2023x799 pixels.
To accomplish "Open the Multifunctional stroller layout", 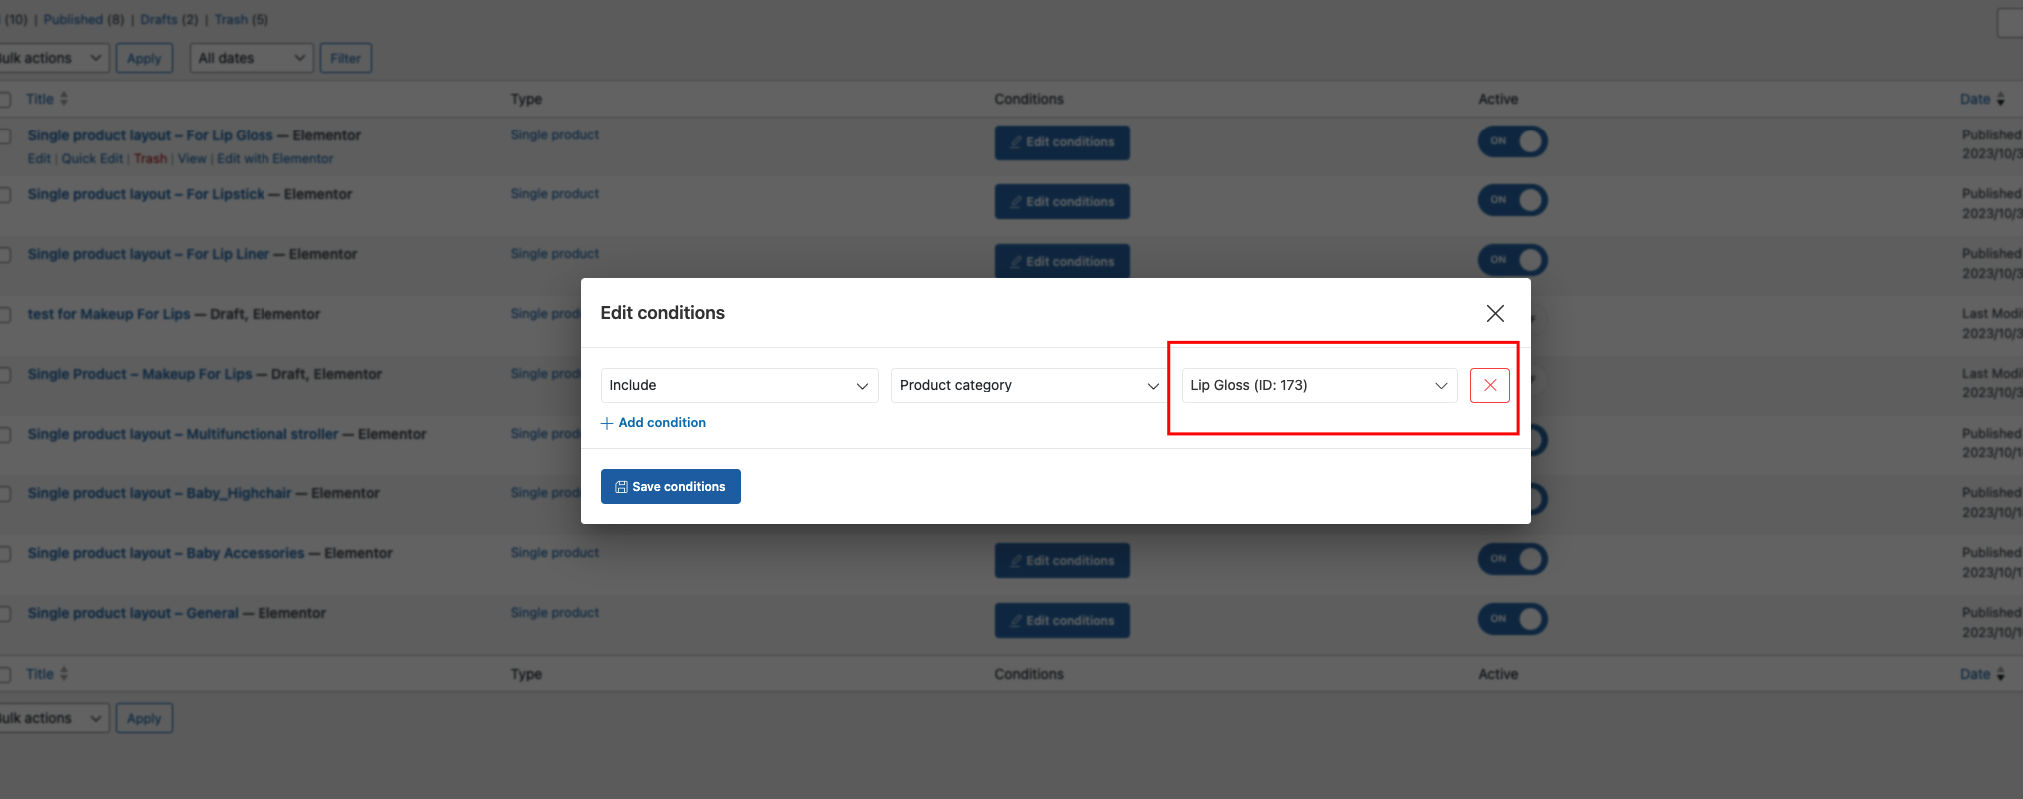I will coord(183,434).
